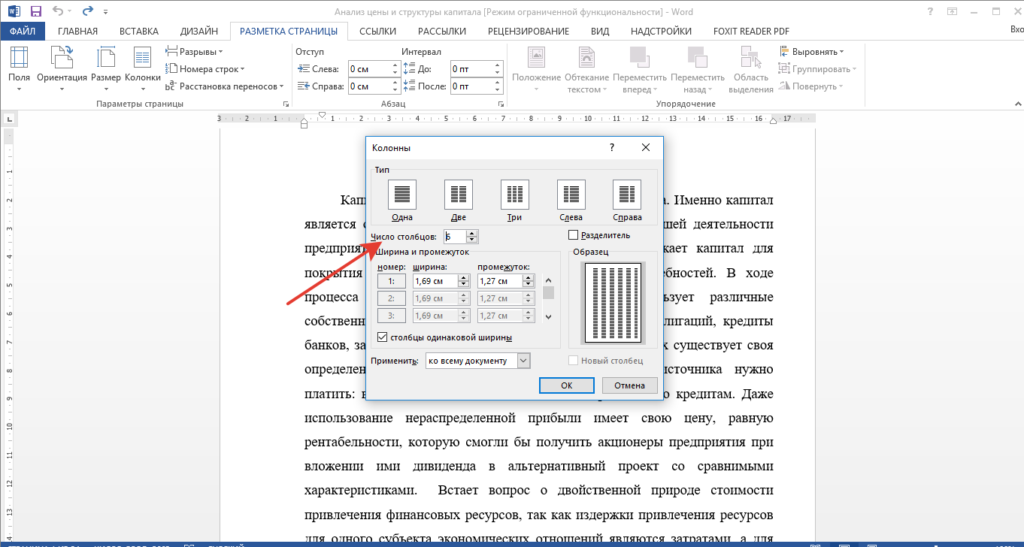
Task: Open the ССЫЛКИ ribbon tab
Action: [378, 31]
